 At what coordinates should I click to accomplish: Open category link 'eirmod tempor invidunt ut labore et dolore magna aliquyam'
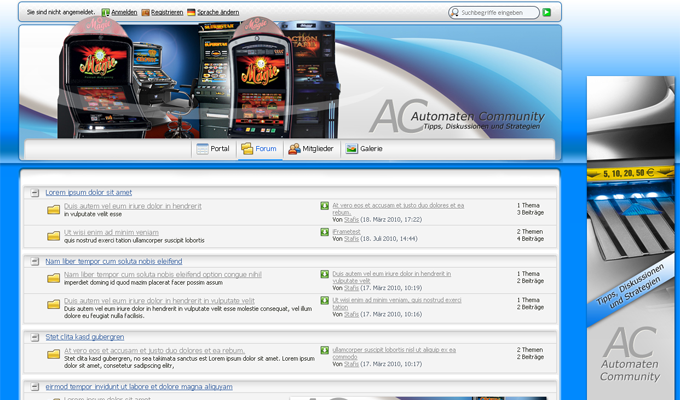[x=139, y=387]
